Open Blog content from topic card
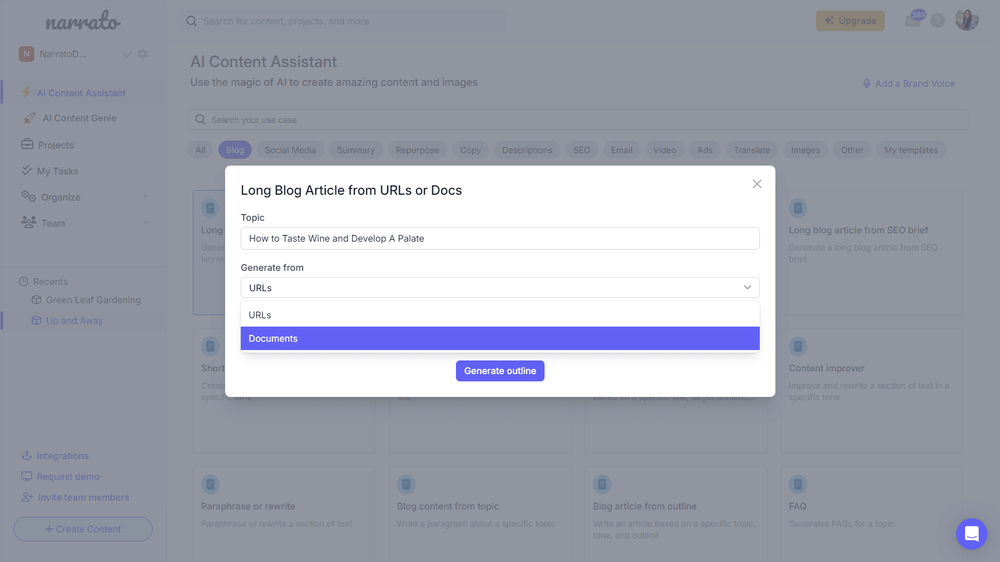 (480, 514)
